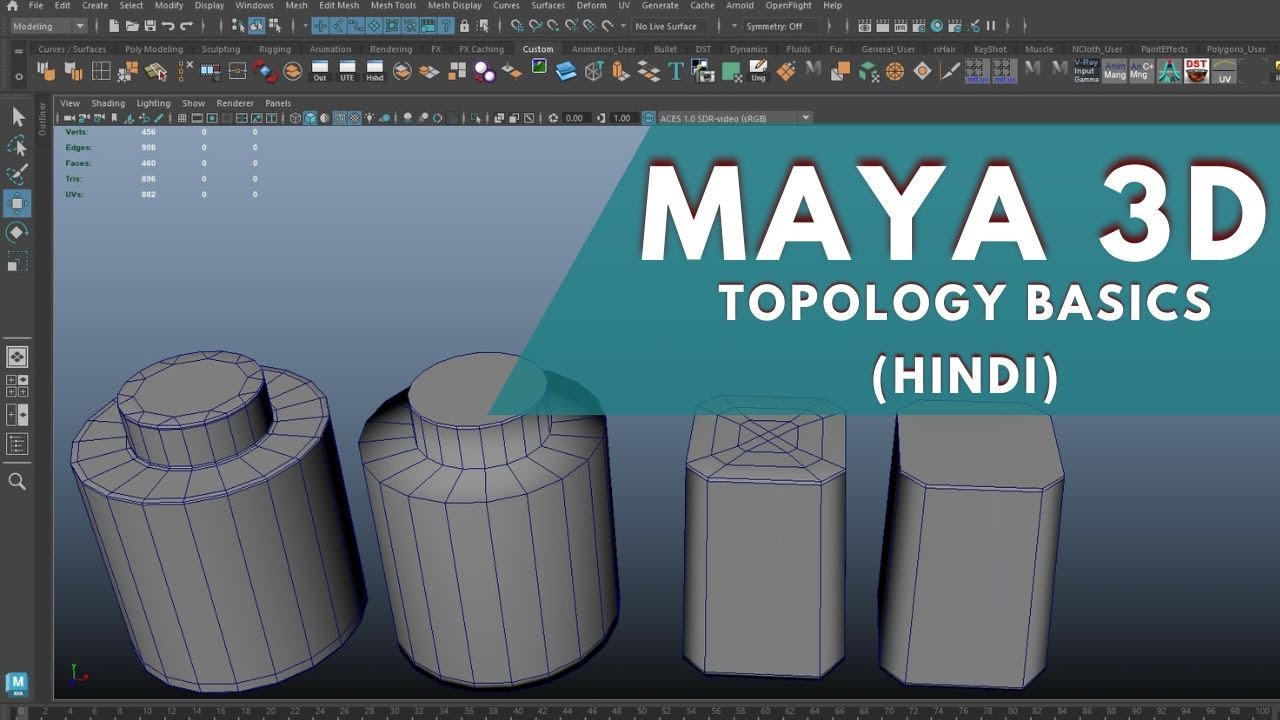Click the shelf tabs menu icon

(x=21, y=49)
